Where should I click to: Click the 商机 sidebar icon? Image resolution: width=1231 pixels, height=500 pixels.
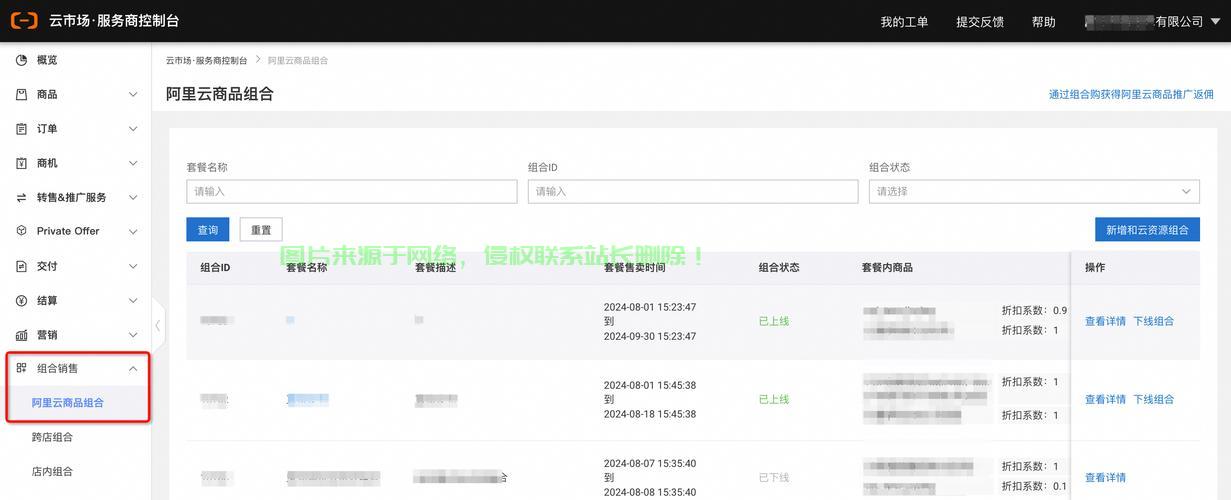pos(22,163)
